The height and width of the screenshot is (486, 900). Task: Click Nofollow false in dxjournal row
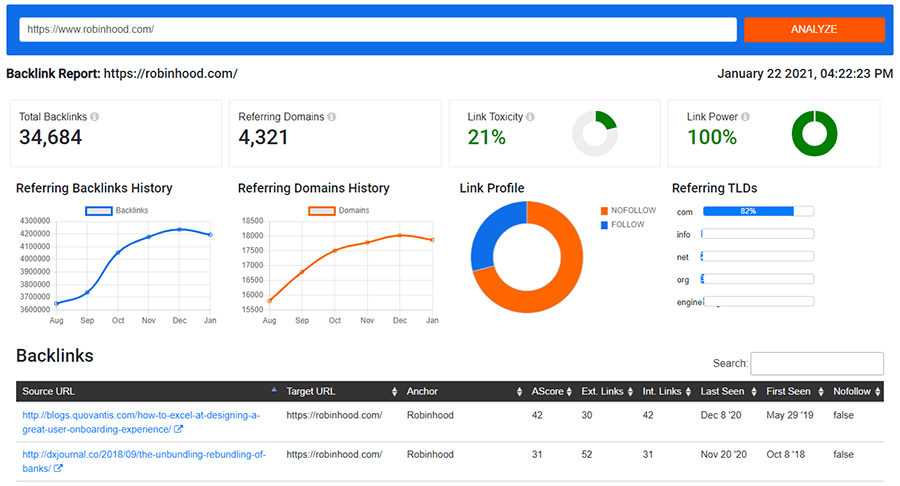tap(844, 454)
